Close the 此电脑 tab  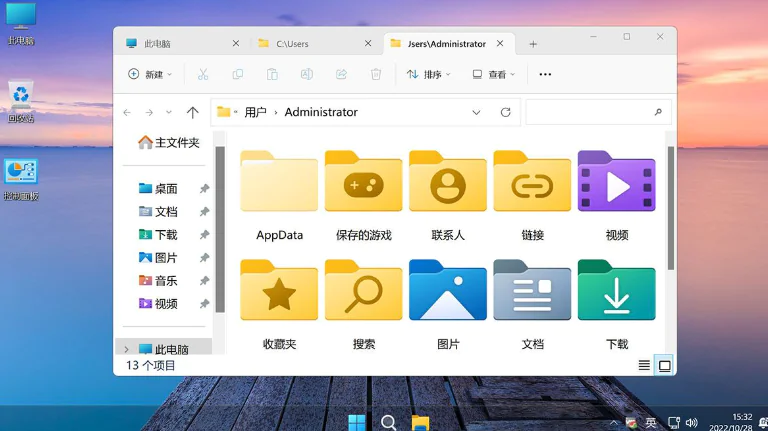click(236, 44)
